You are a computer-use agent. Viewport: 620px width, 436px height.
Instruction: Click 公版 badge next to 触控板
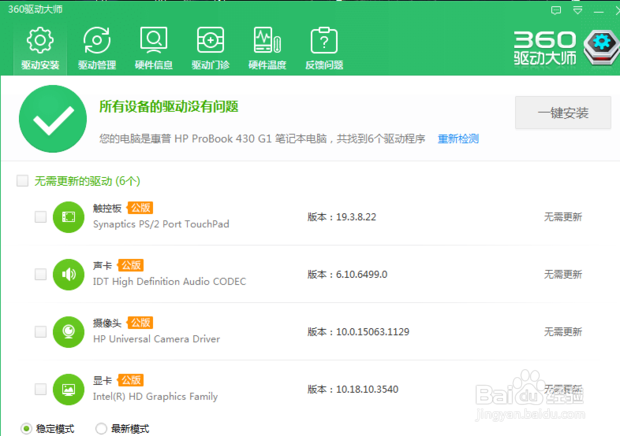(140, 208)
